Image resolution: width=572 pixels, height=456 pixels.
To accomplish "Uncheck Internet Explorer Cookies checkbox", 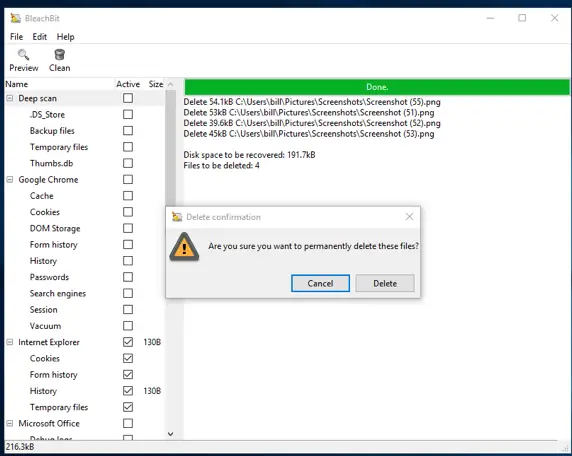I will coord(128,358).
